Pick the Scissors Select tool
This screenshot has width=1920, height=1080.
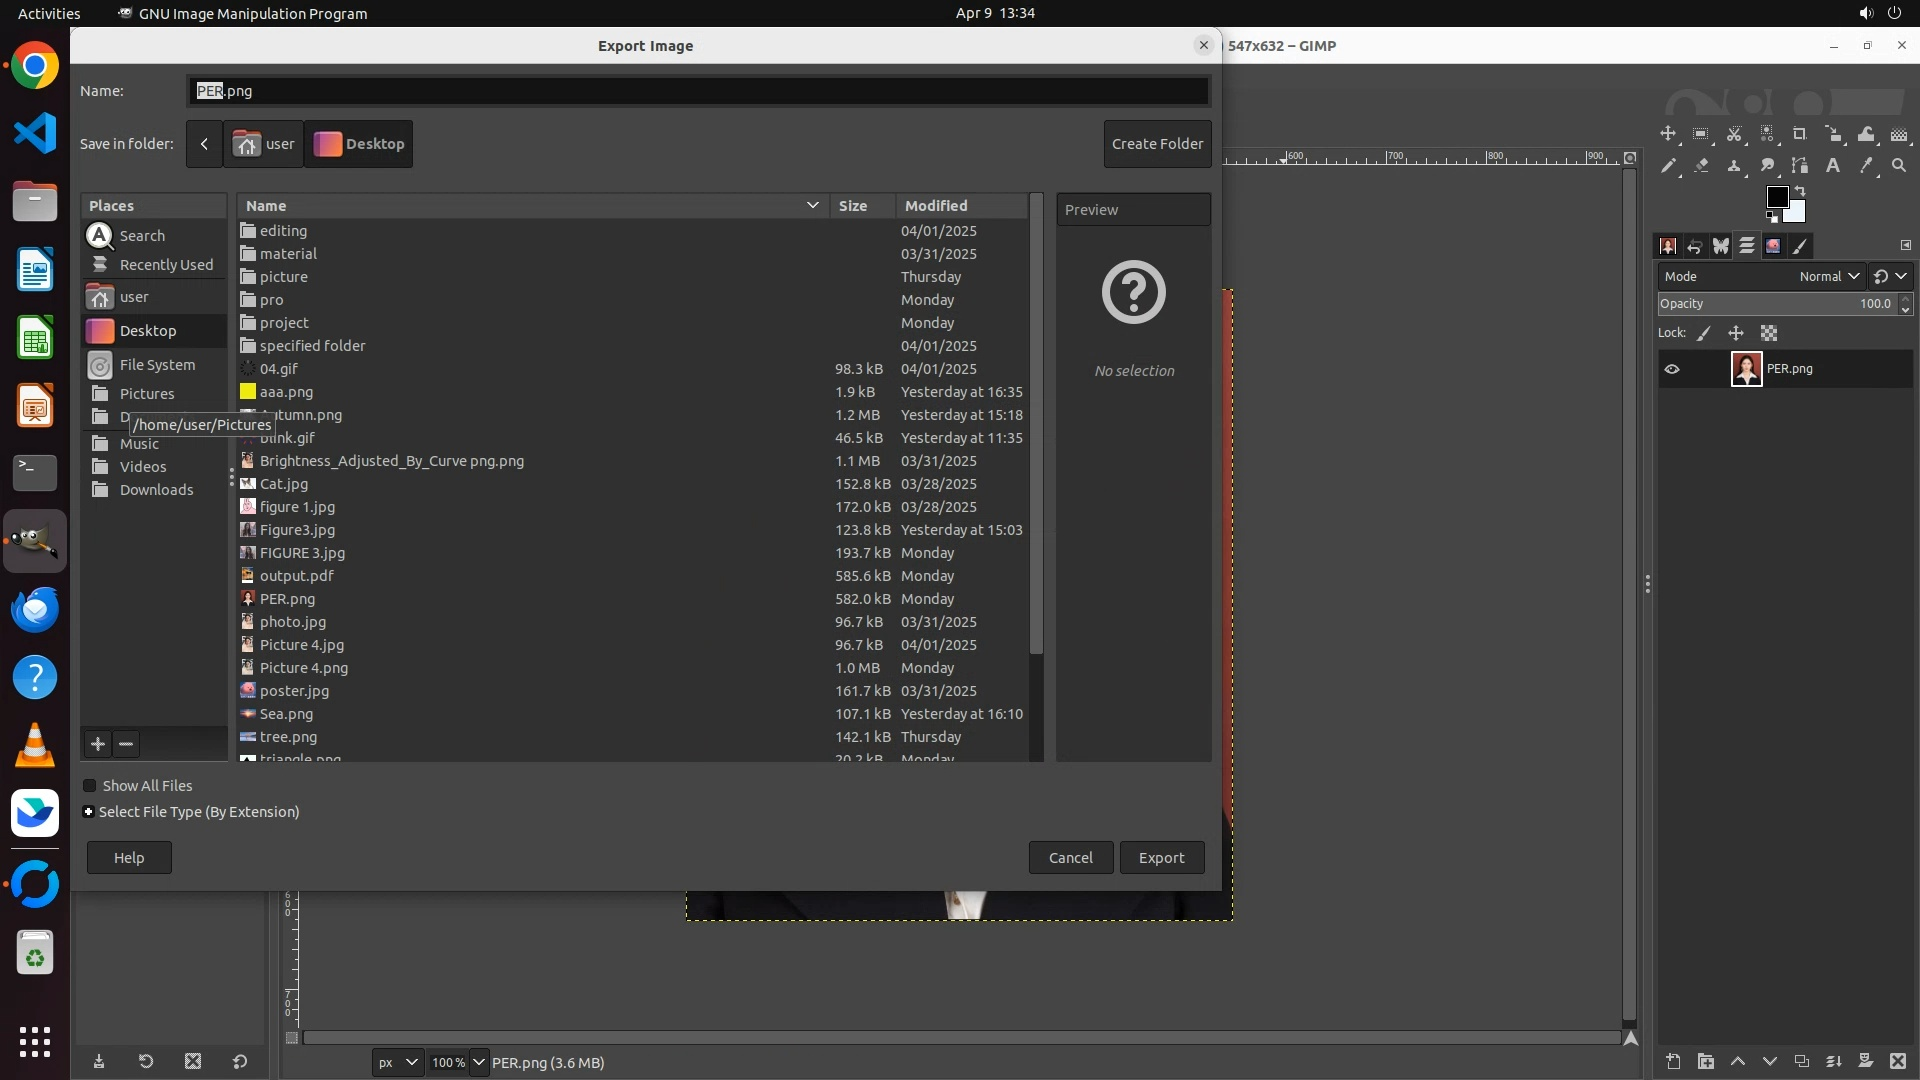pyautogui.click(x=1734, y=134)
